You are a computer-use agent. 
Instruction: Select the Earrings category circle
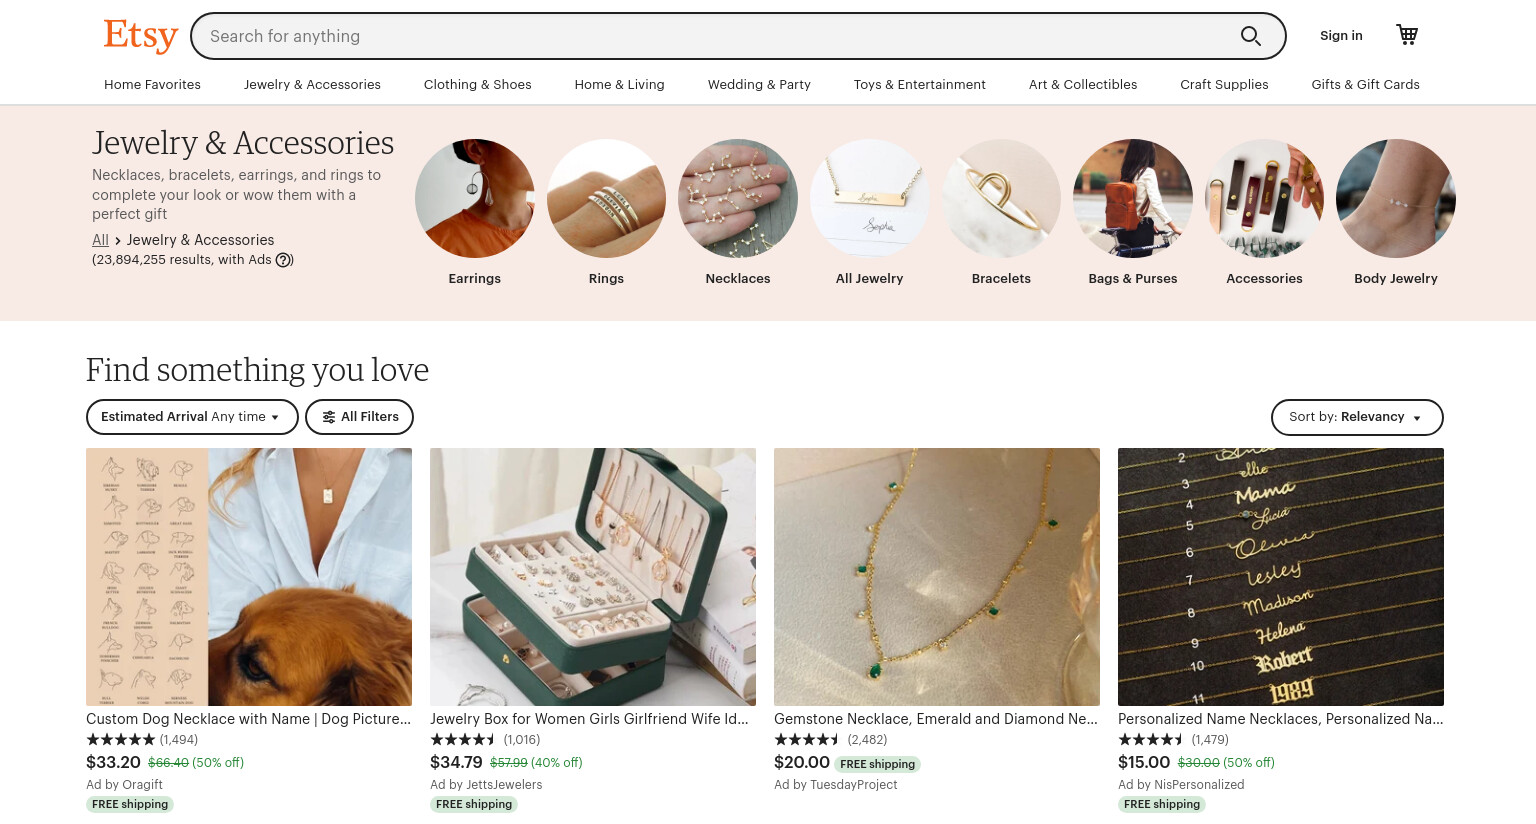click(x=474, y=198)
